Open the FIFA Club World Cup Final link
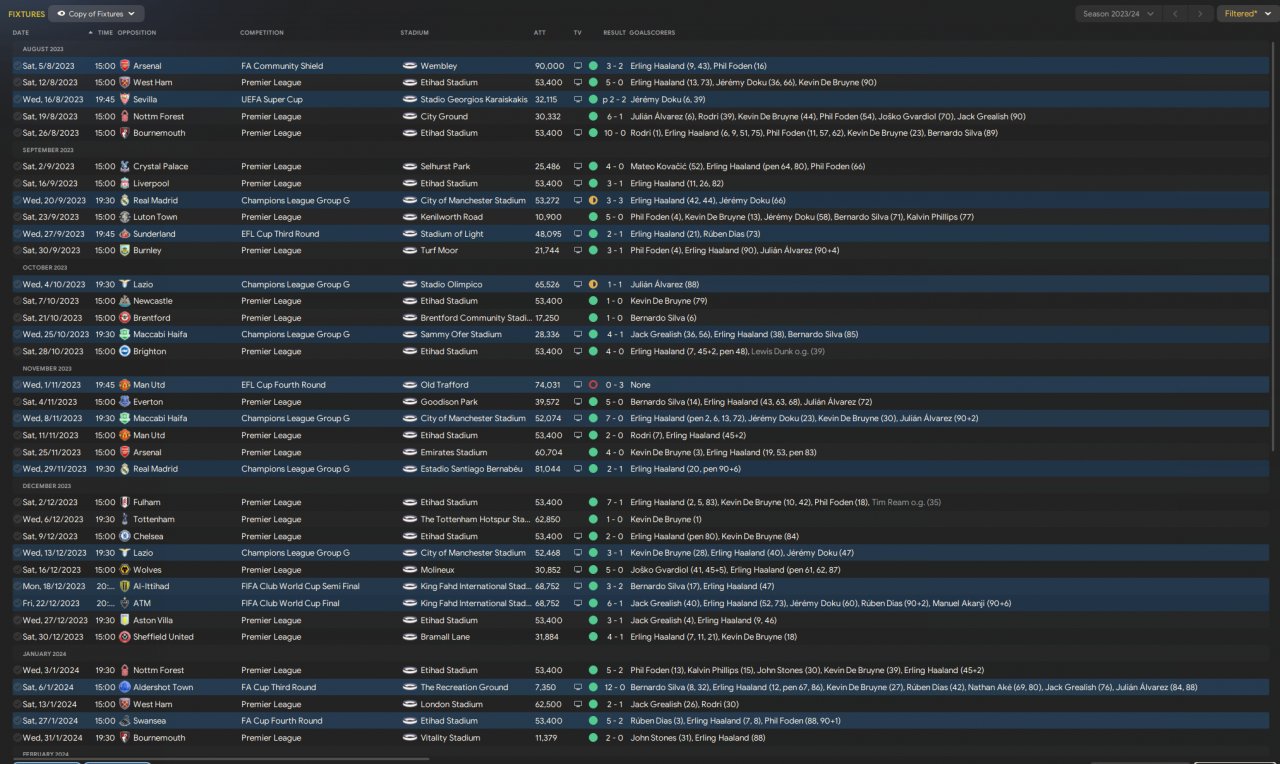This screenshot has width=1280, height=764. pyautogui.click(x=290, y=604)
